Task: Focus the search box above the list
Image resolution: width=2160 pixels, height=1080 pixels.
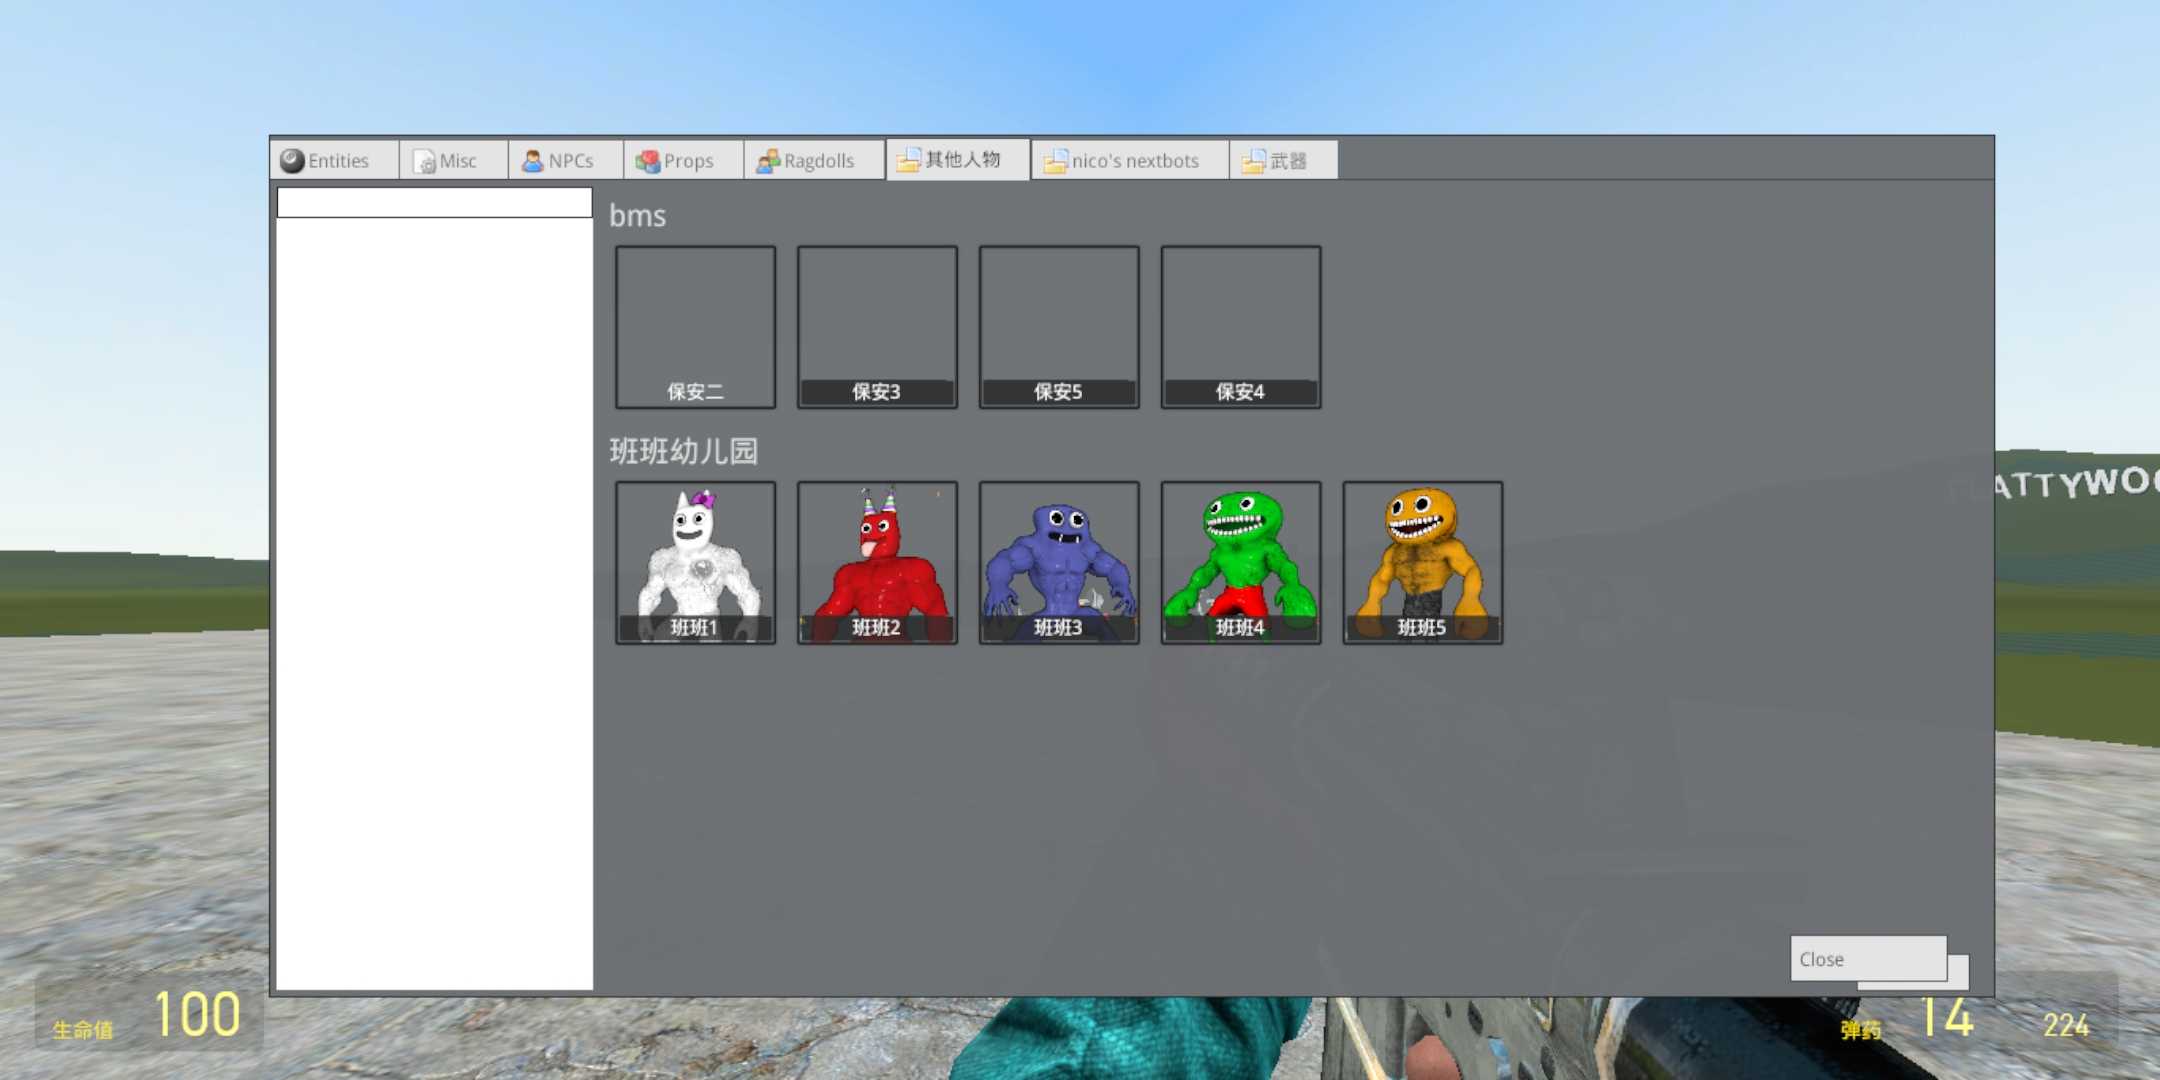Action: point(434,203)
